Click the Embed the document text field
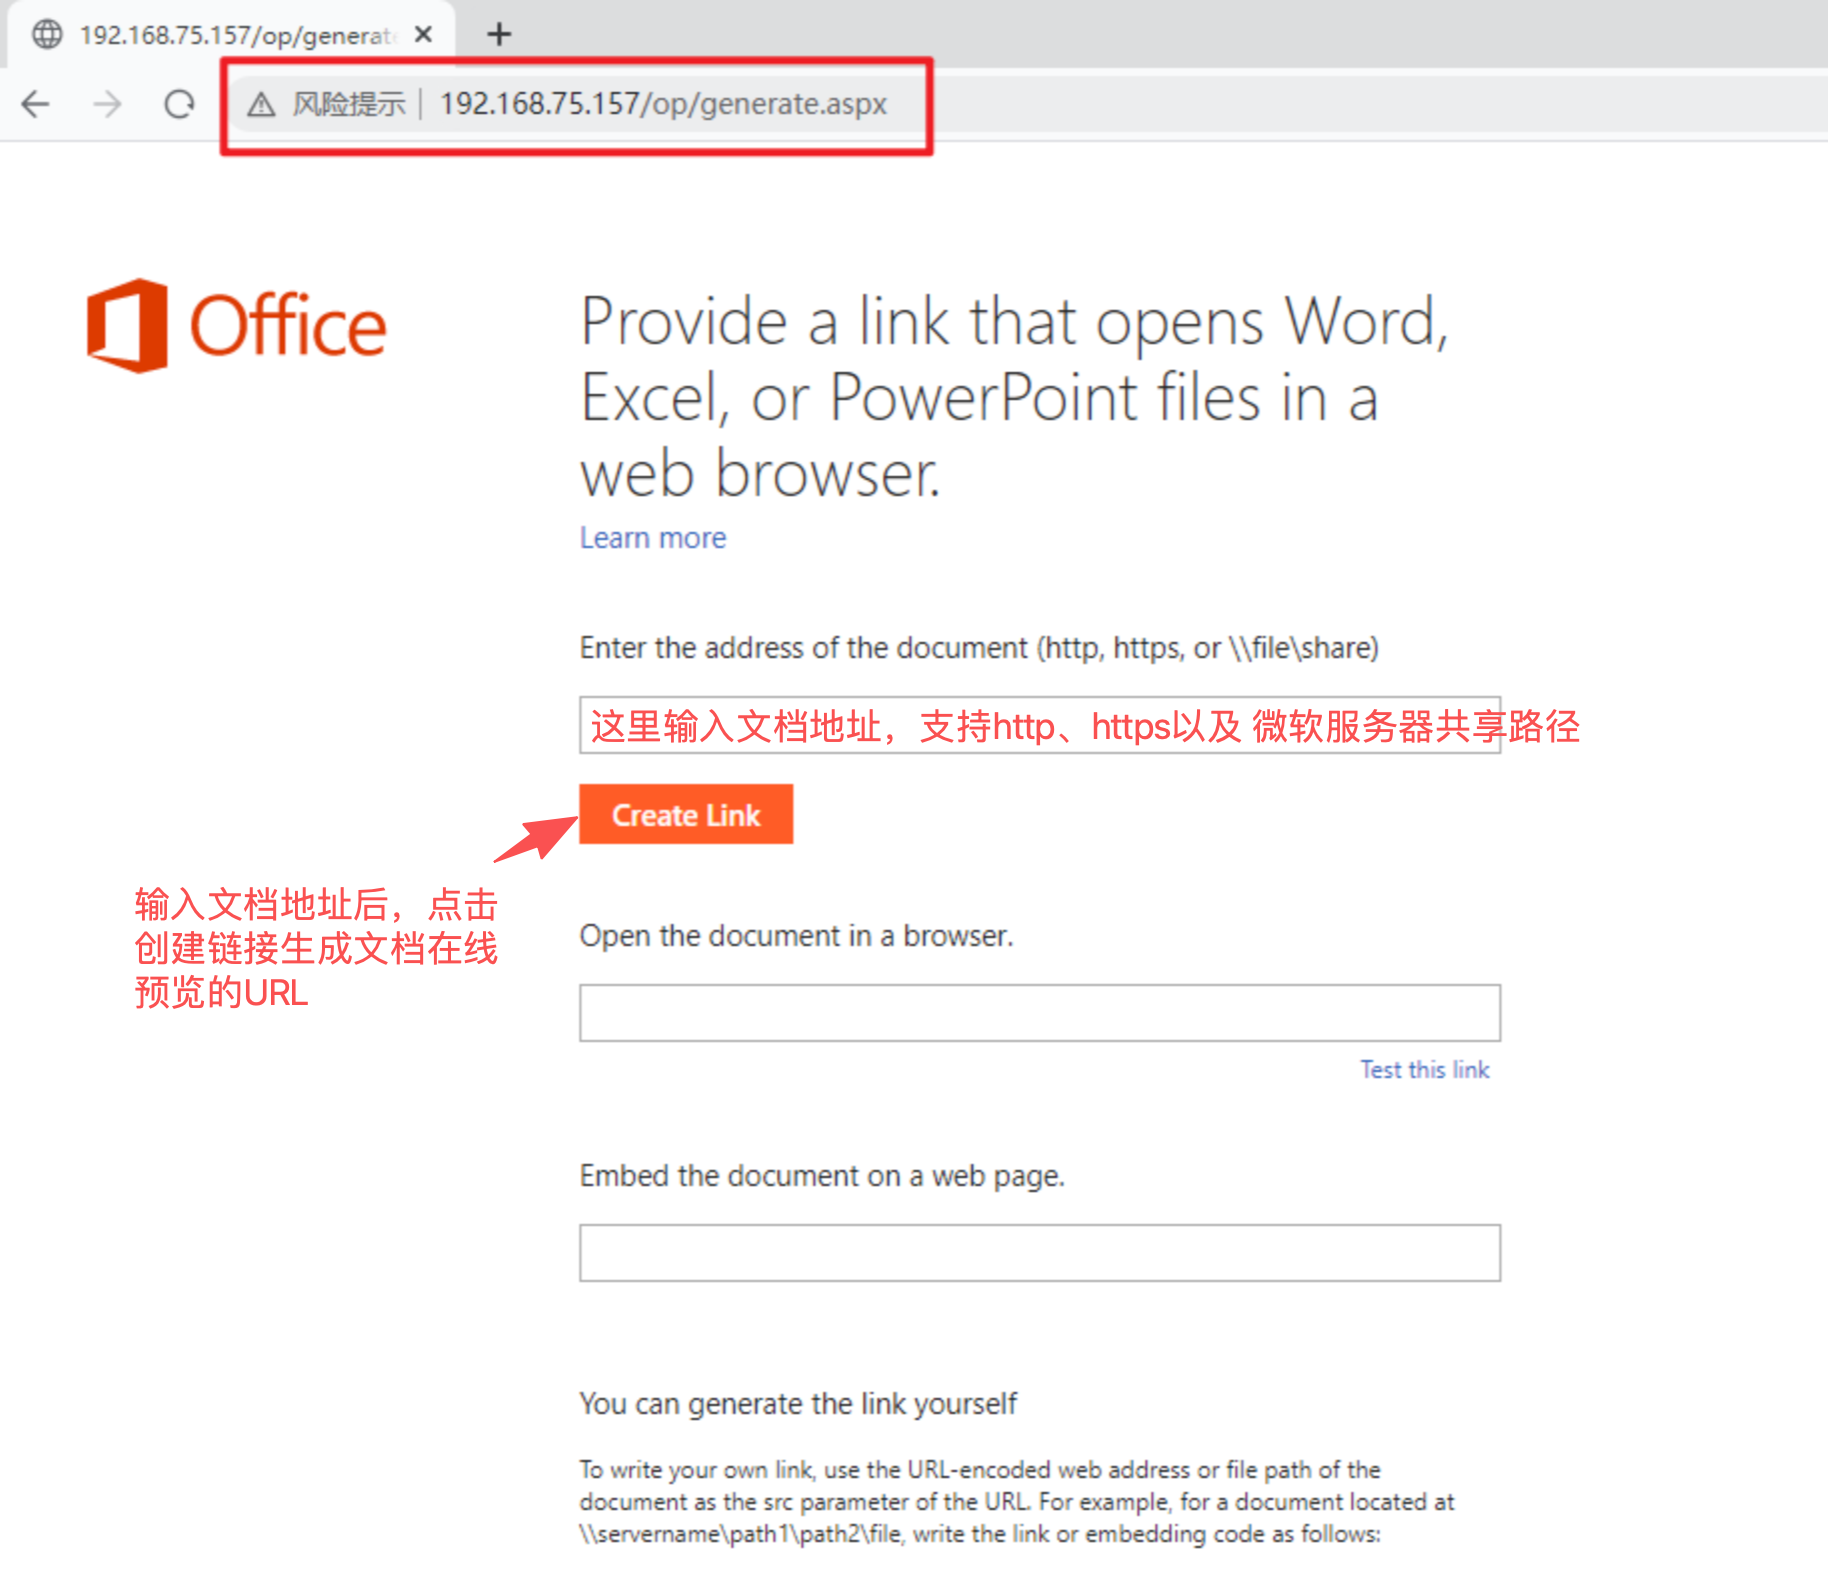Image resolution: width=1828 pixels, height=1578 pixels. point(1040,1253)
